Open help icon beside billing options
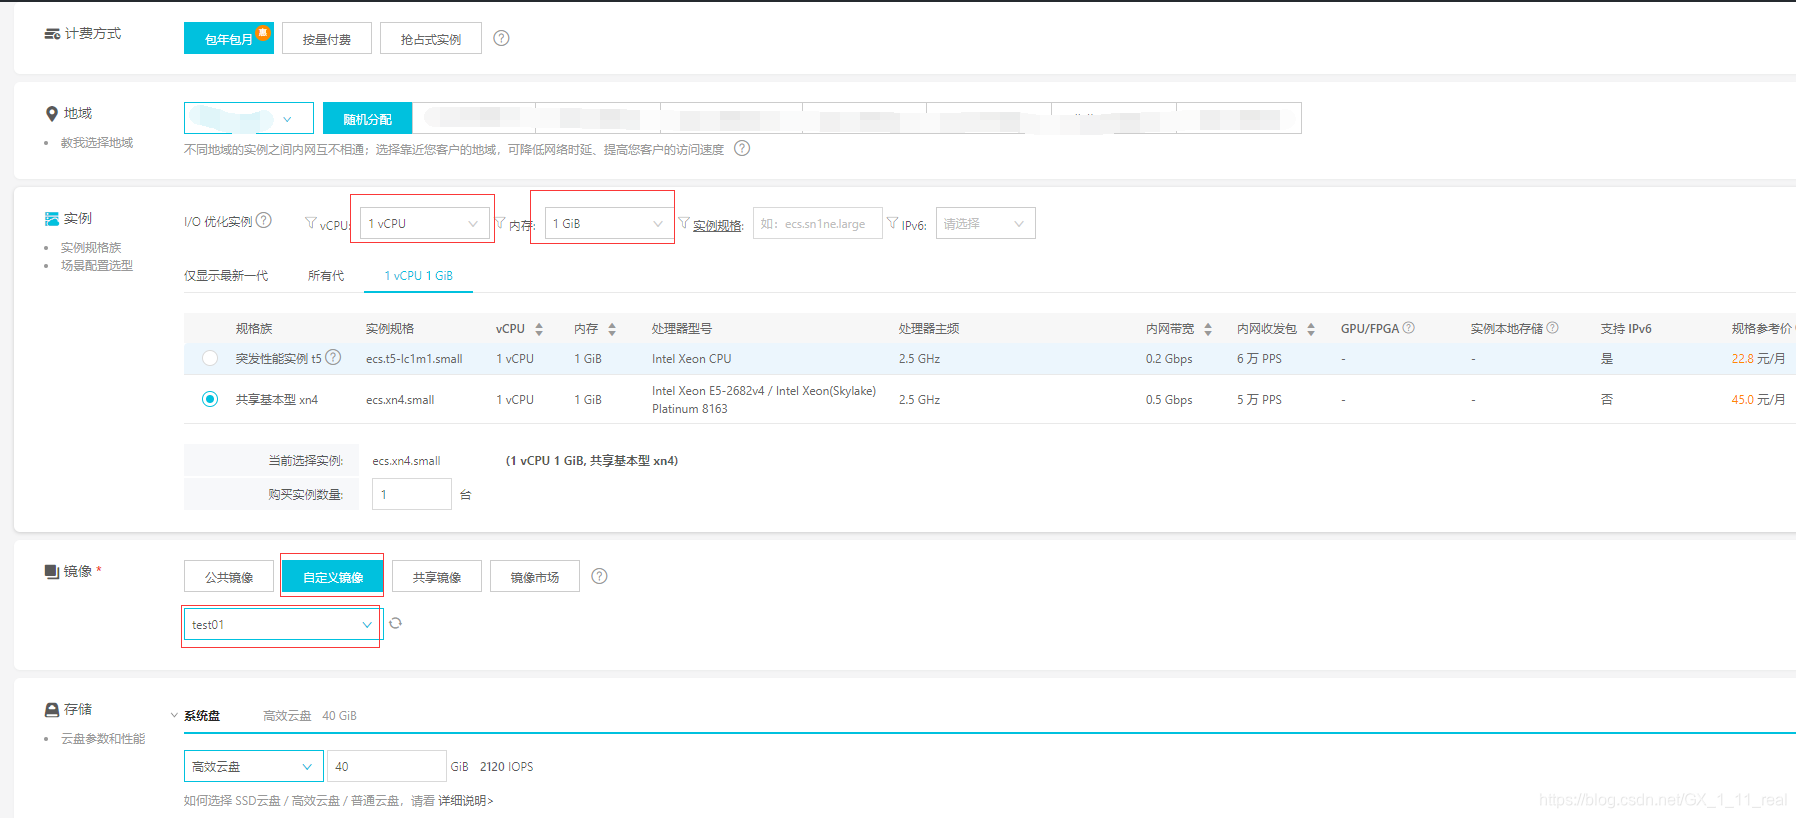The image size is (1796, 818). click(502, 38)
